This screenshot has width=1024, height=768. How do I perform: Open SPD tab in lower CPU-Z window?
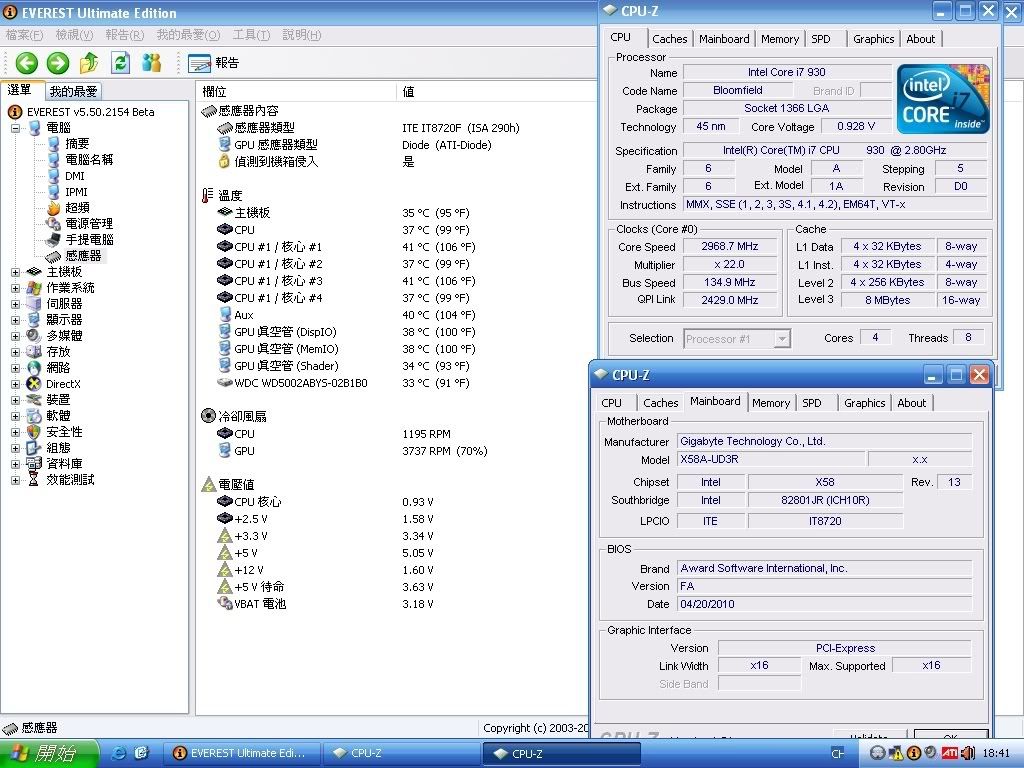pos(812,403)
